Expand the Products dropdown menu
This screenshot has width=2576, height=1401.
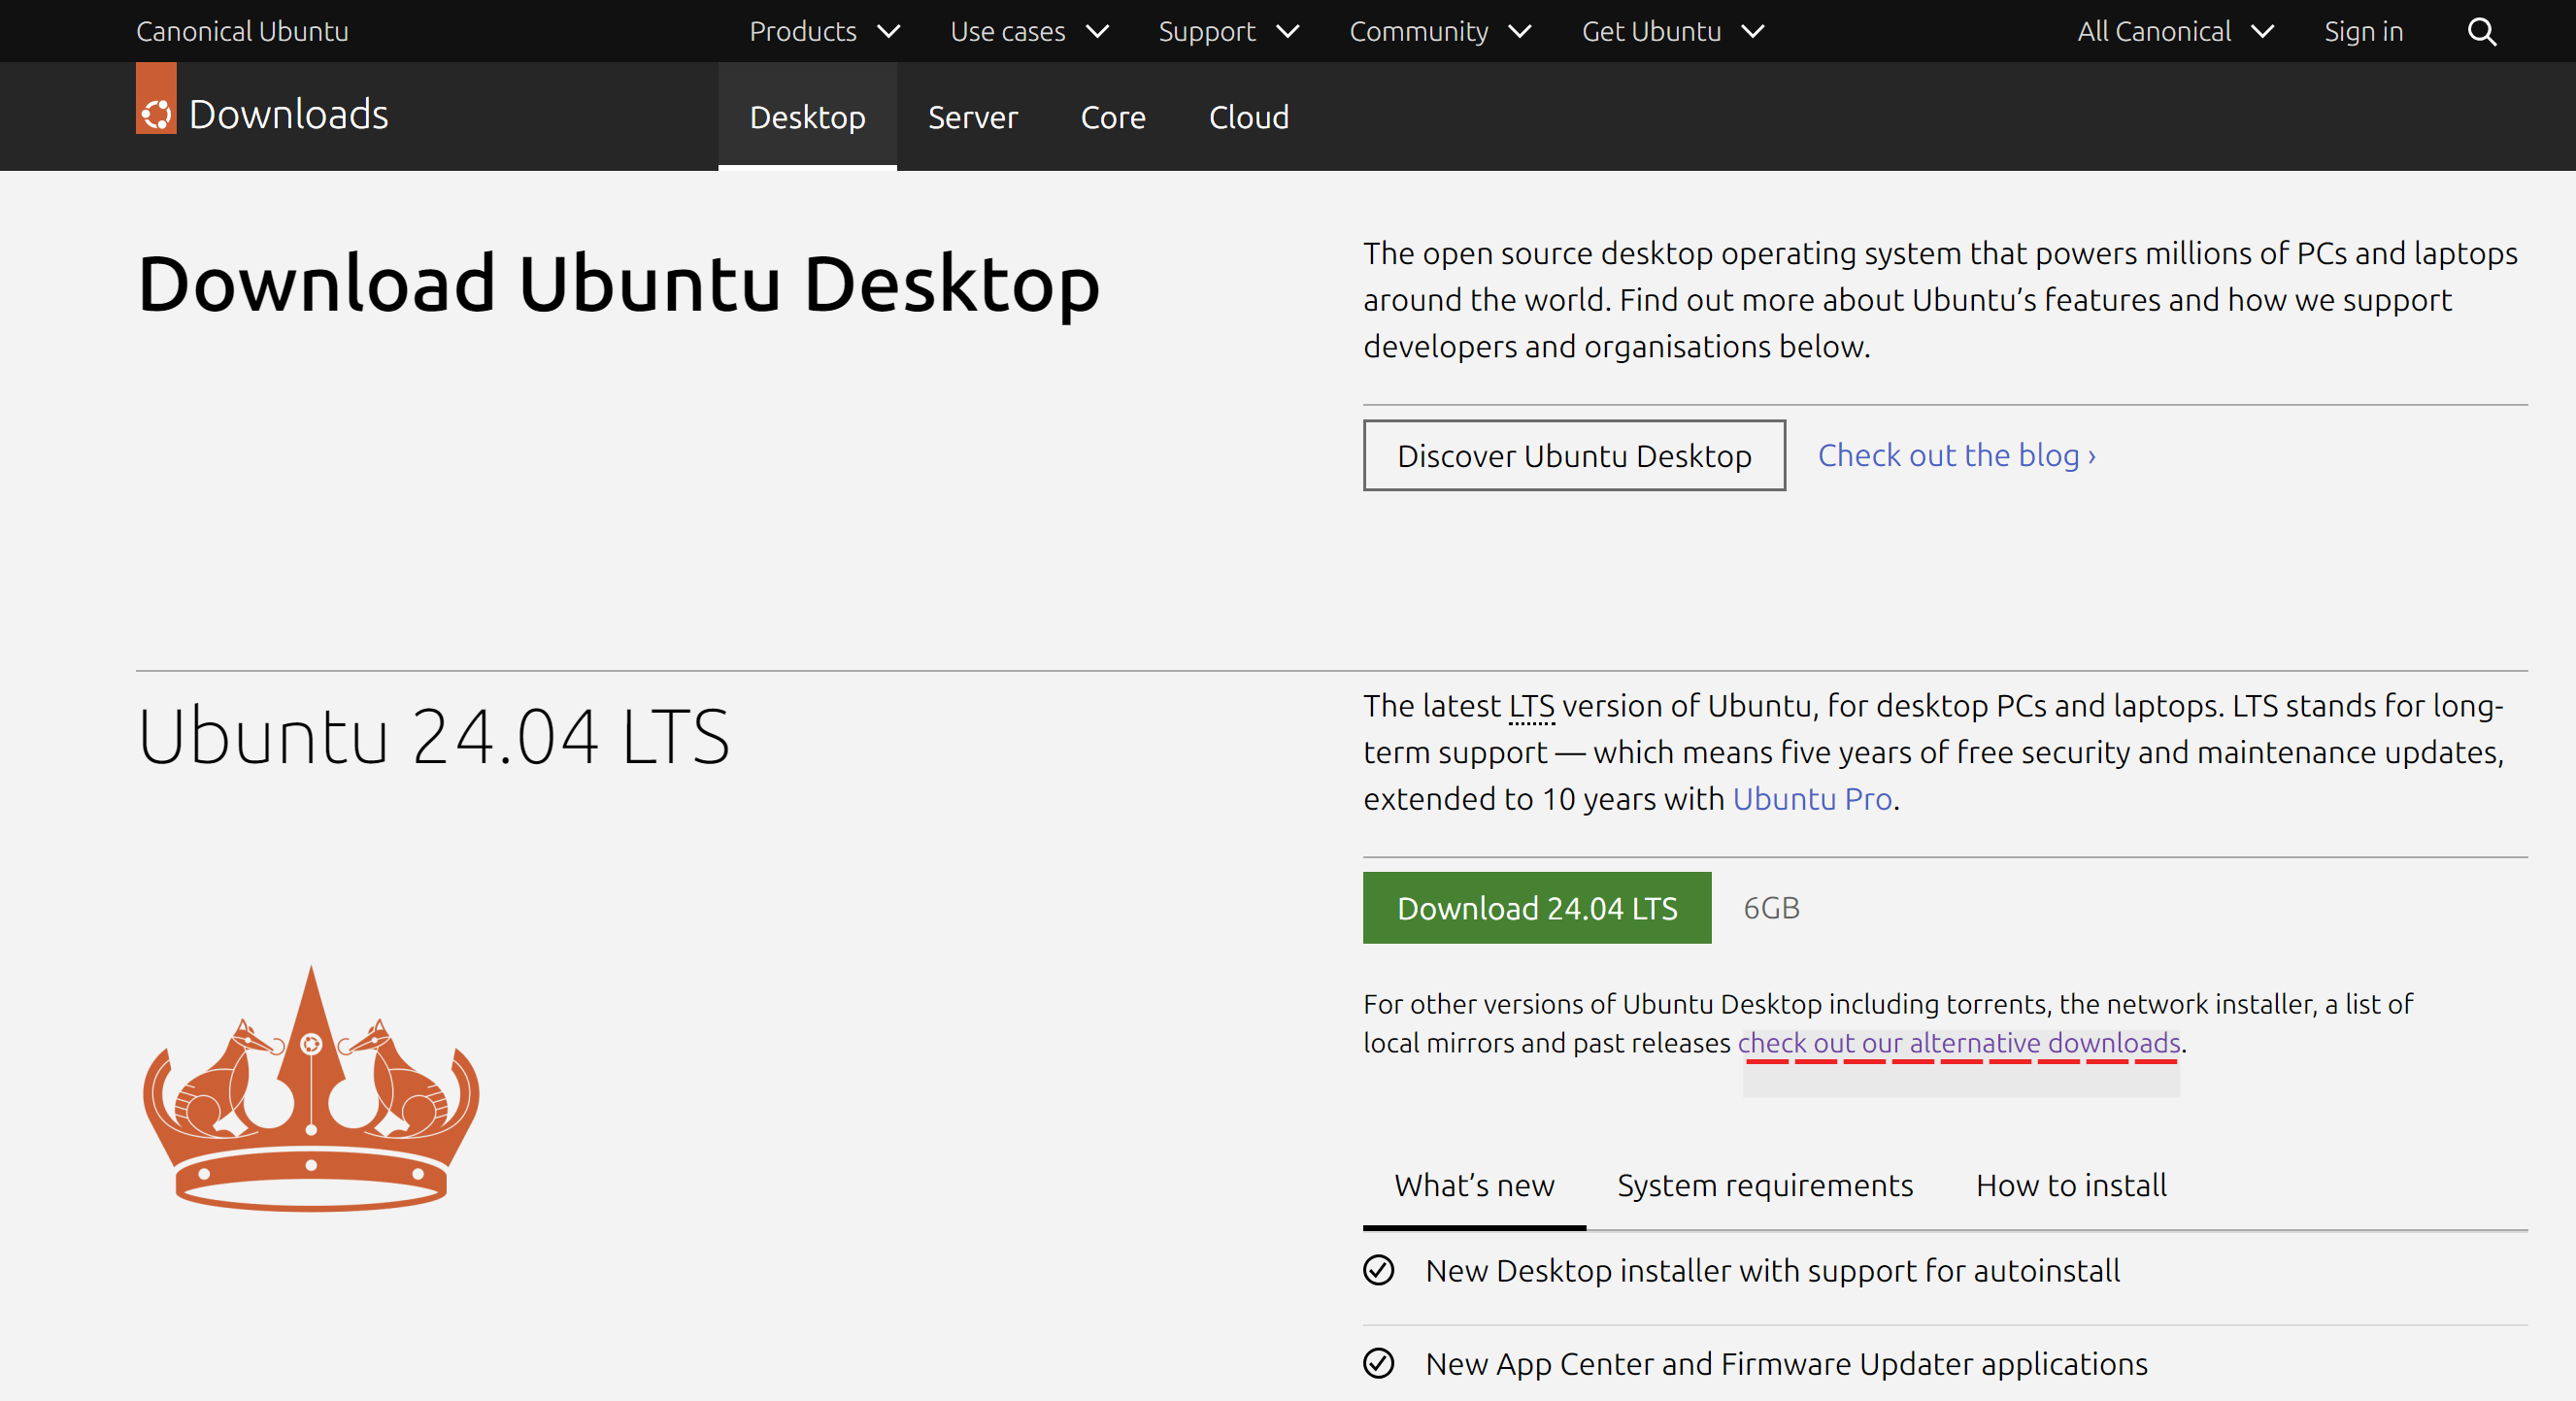[x=823, y=32]
